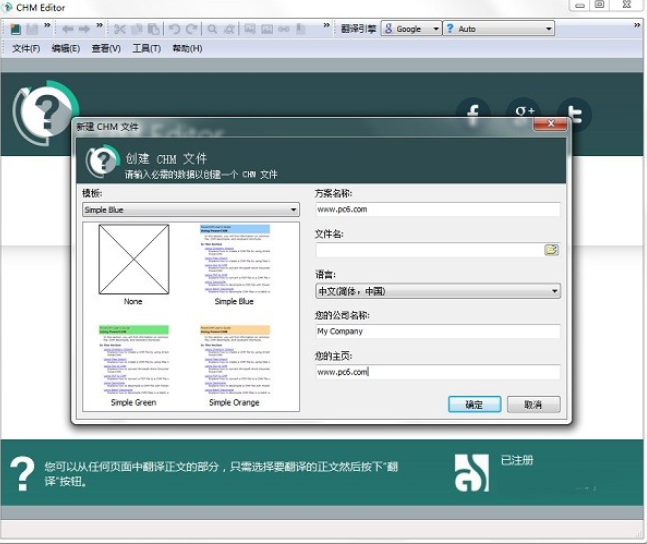The image size is (647, 544).
Task: Click the 翻译引擎 label in toolbar
Action: pos(358,29)
